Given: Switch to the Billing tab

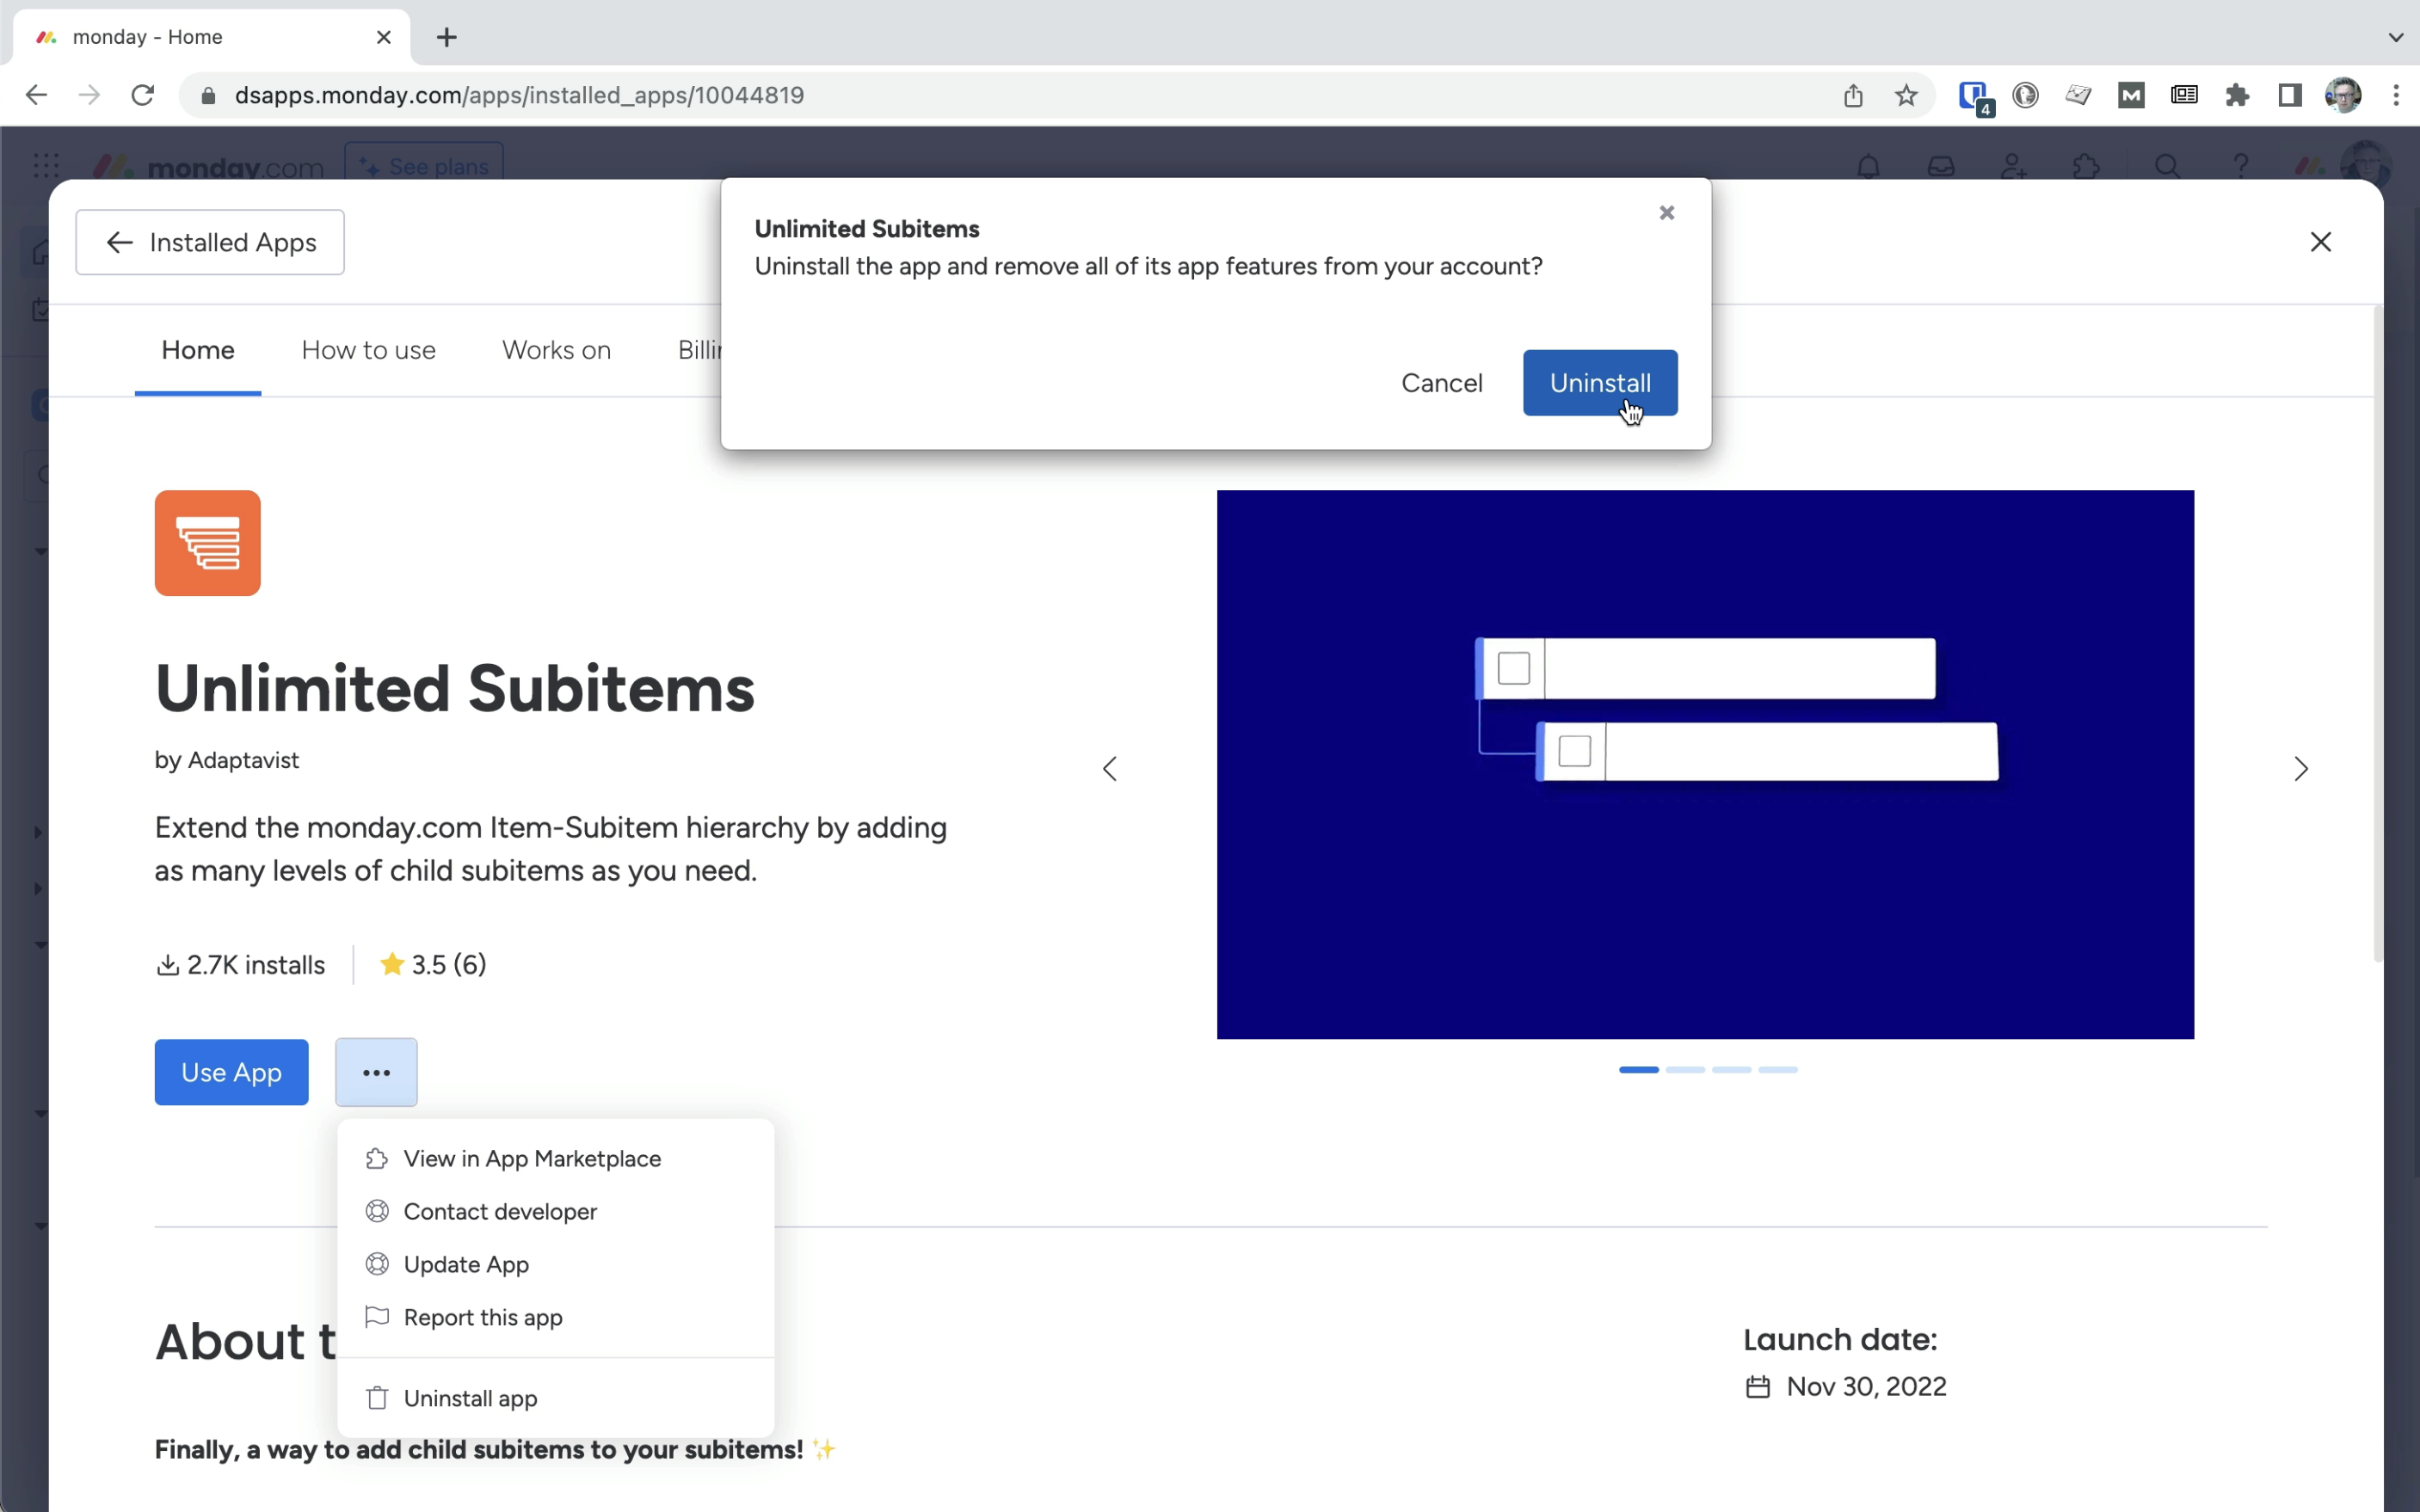Looking at the screenshot, I should pyautogui.click(x=711, y=350).
